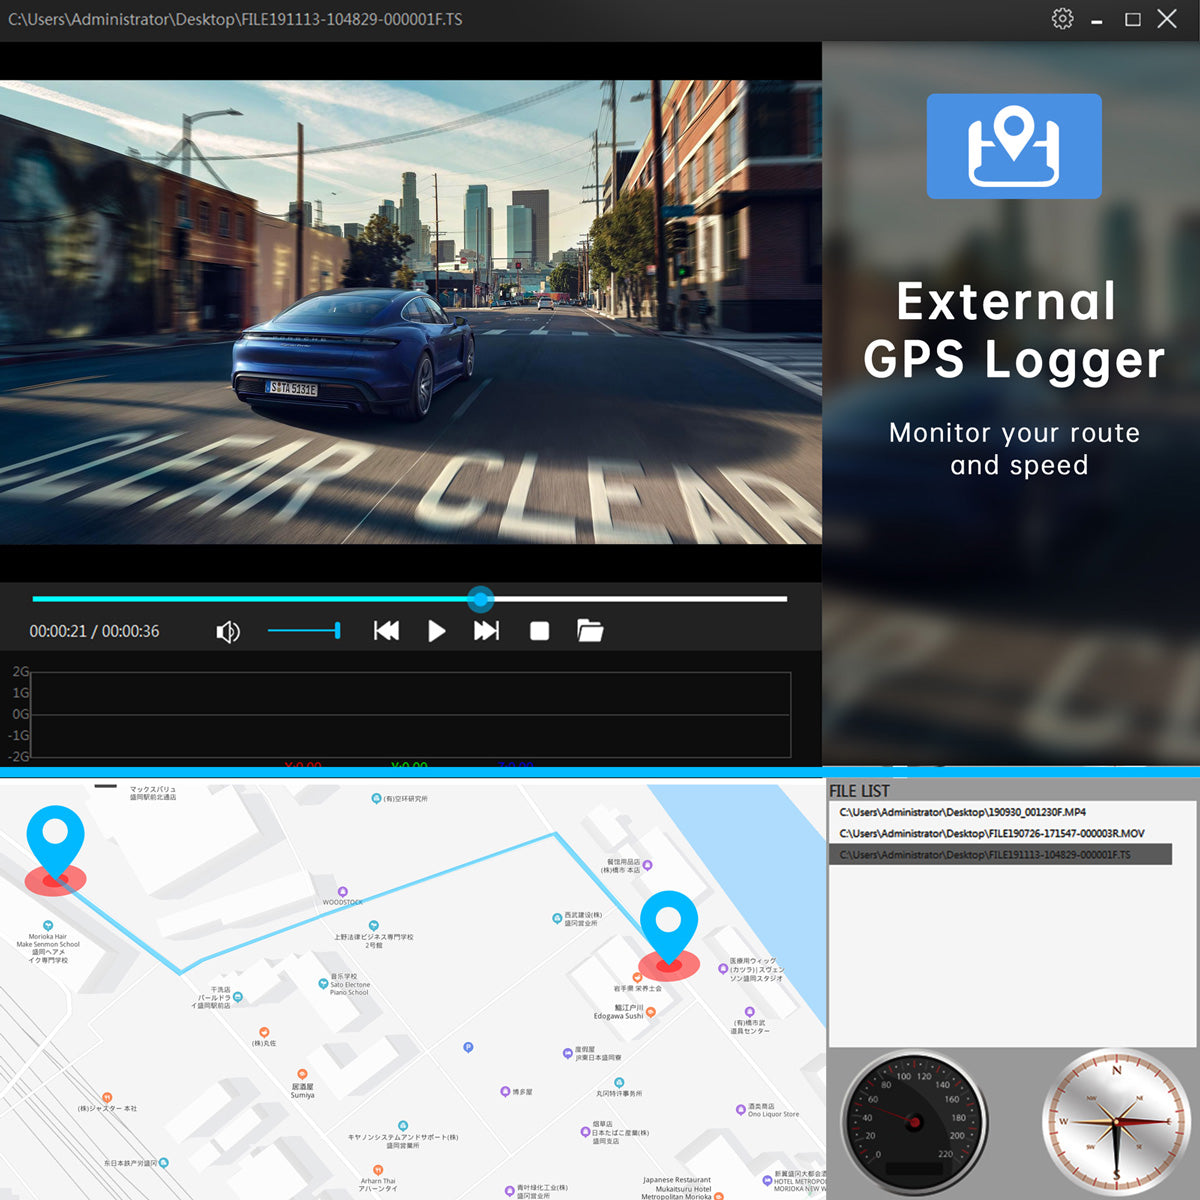Open the settings gear in title bar
Screen dimensions: 1200x1200
(1062, 19)
